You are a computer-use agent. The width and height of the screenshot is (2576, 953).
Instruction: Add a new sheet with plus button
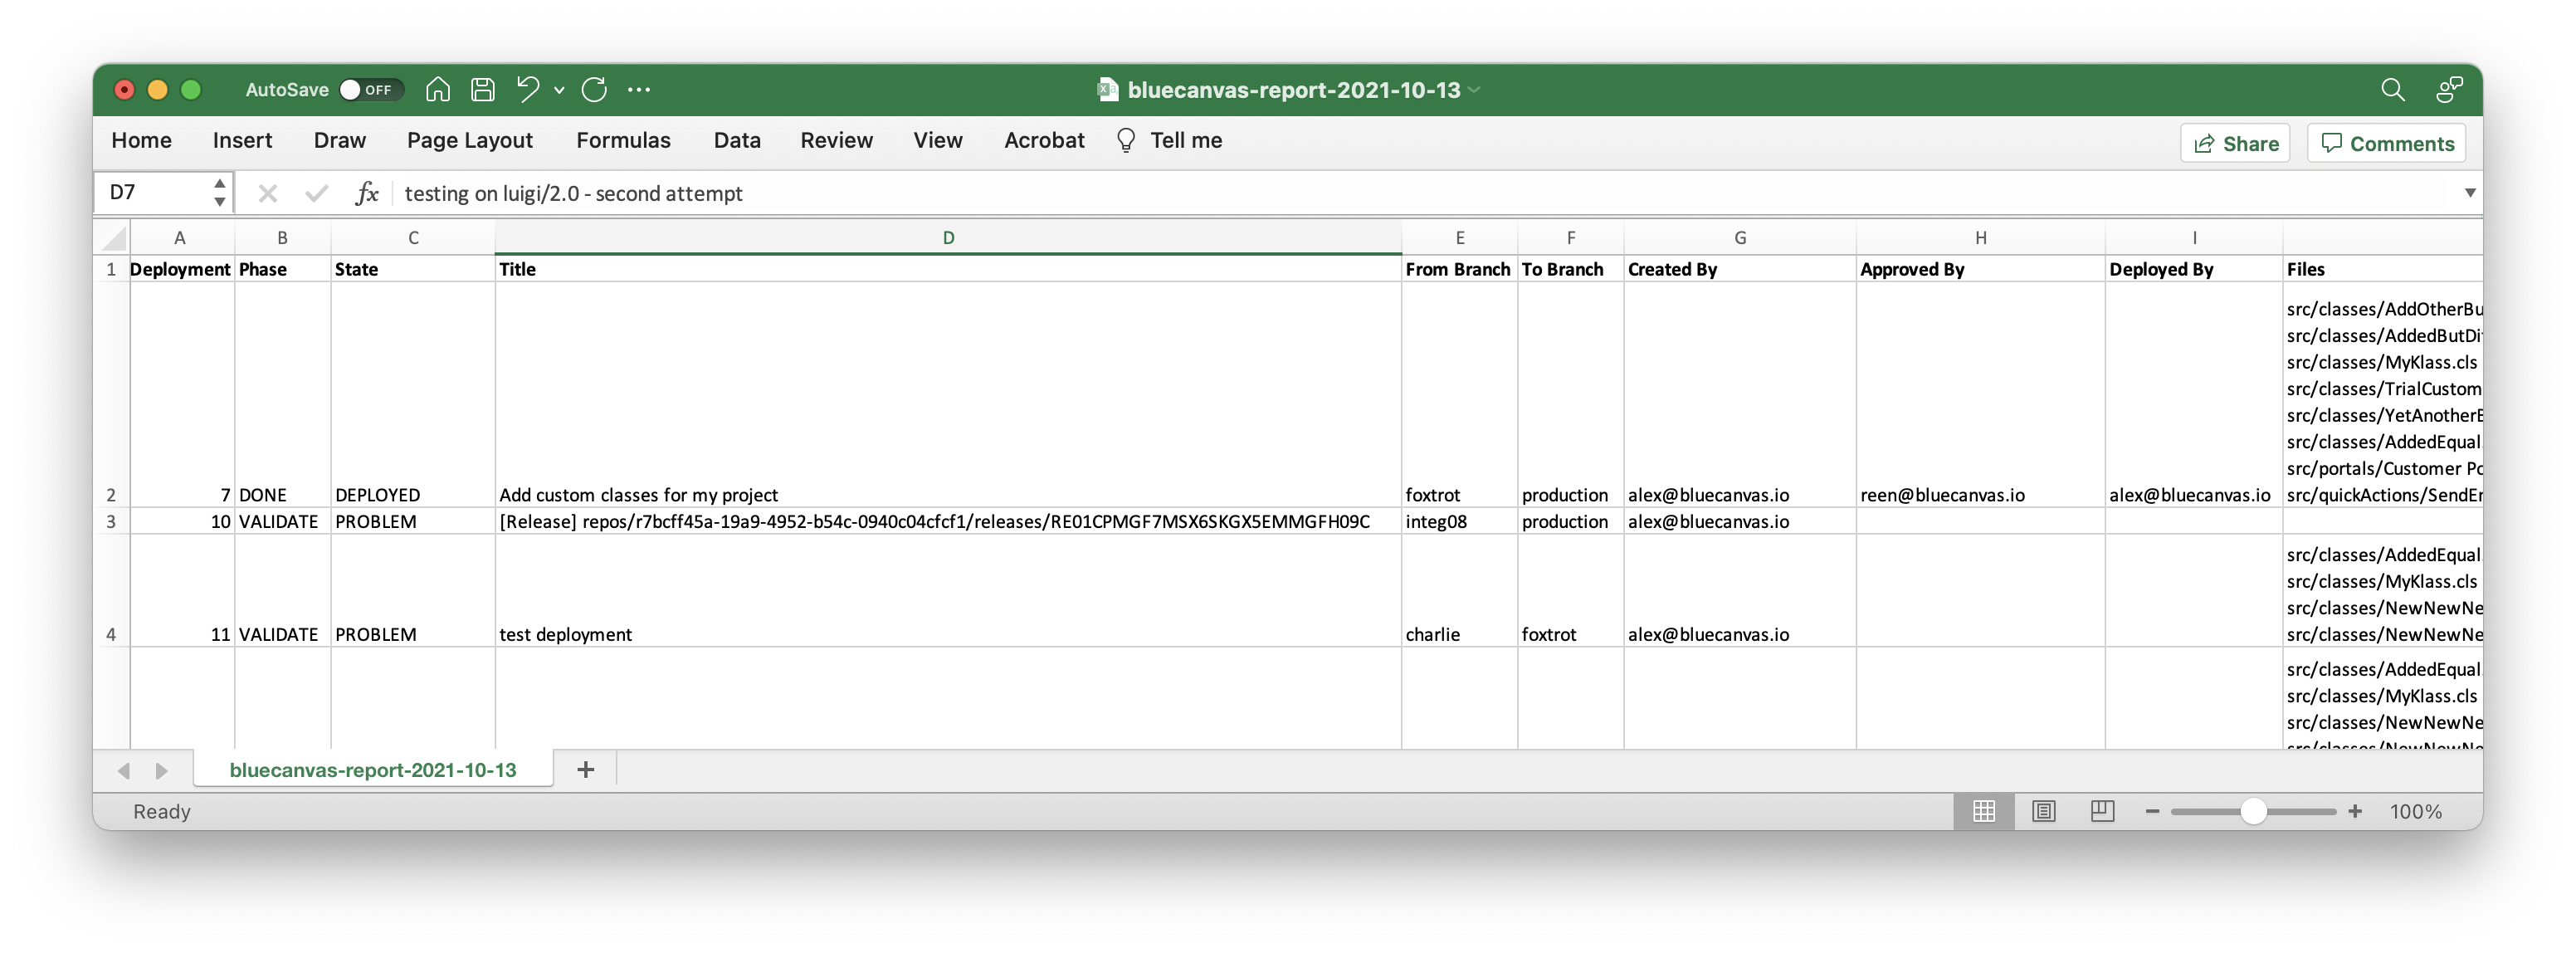[x=586, y=769]
